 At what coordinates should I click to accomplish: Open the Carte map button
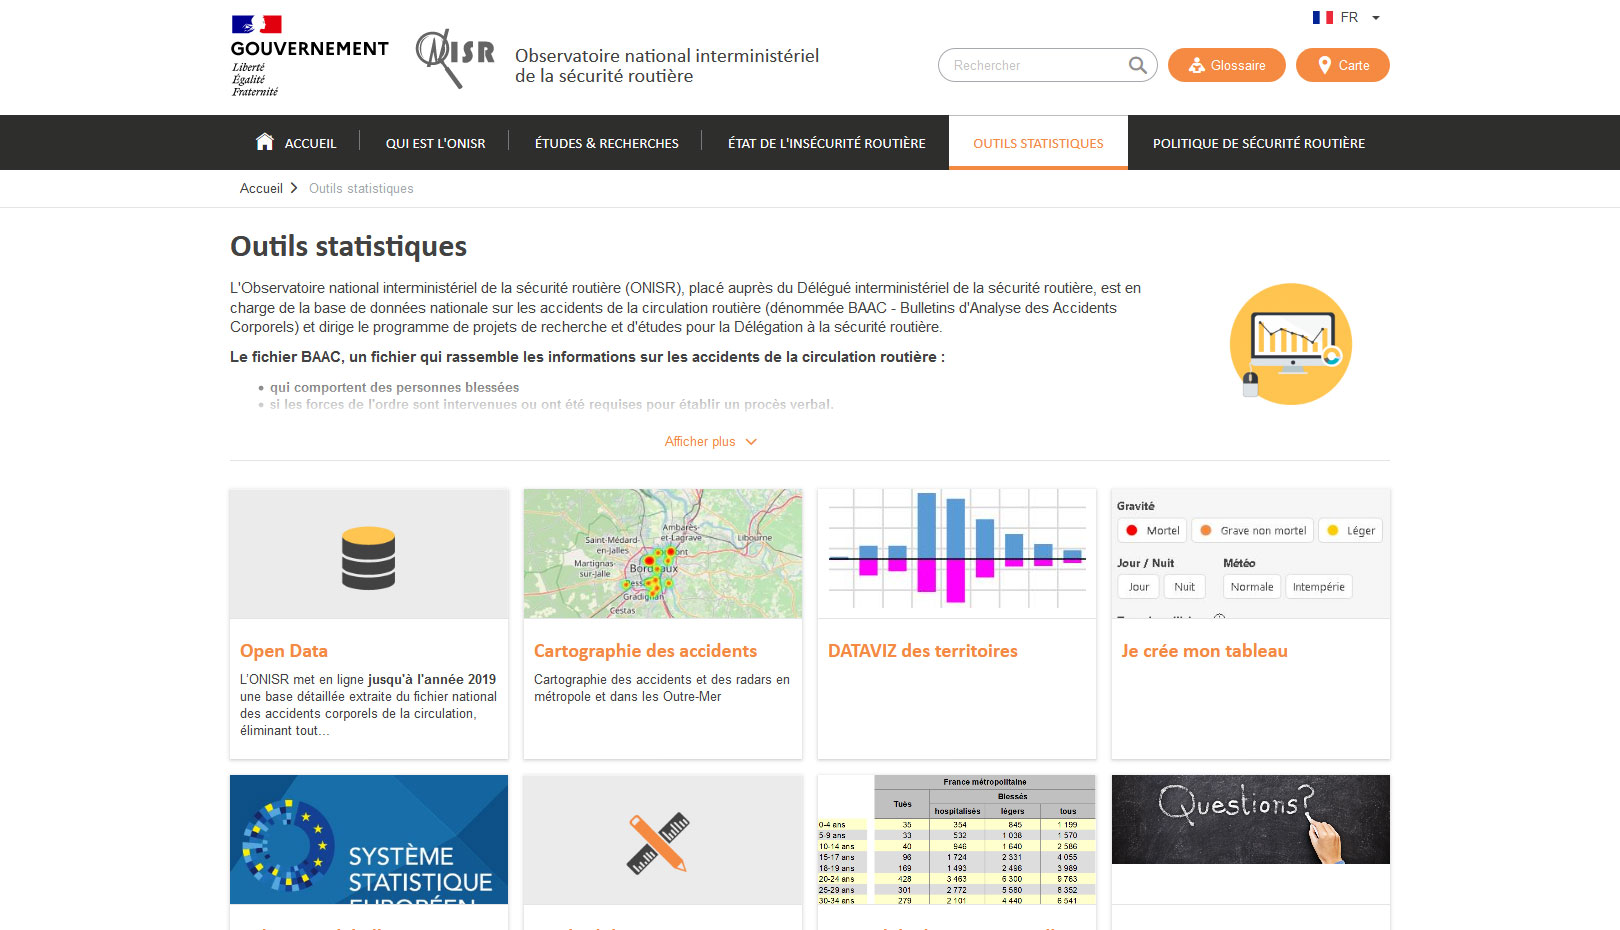pyautogui.click(x=1342, y=65)
